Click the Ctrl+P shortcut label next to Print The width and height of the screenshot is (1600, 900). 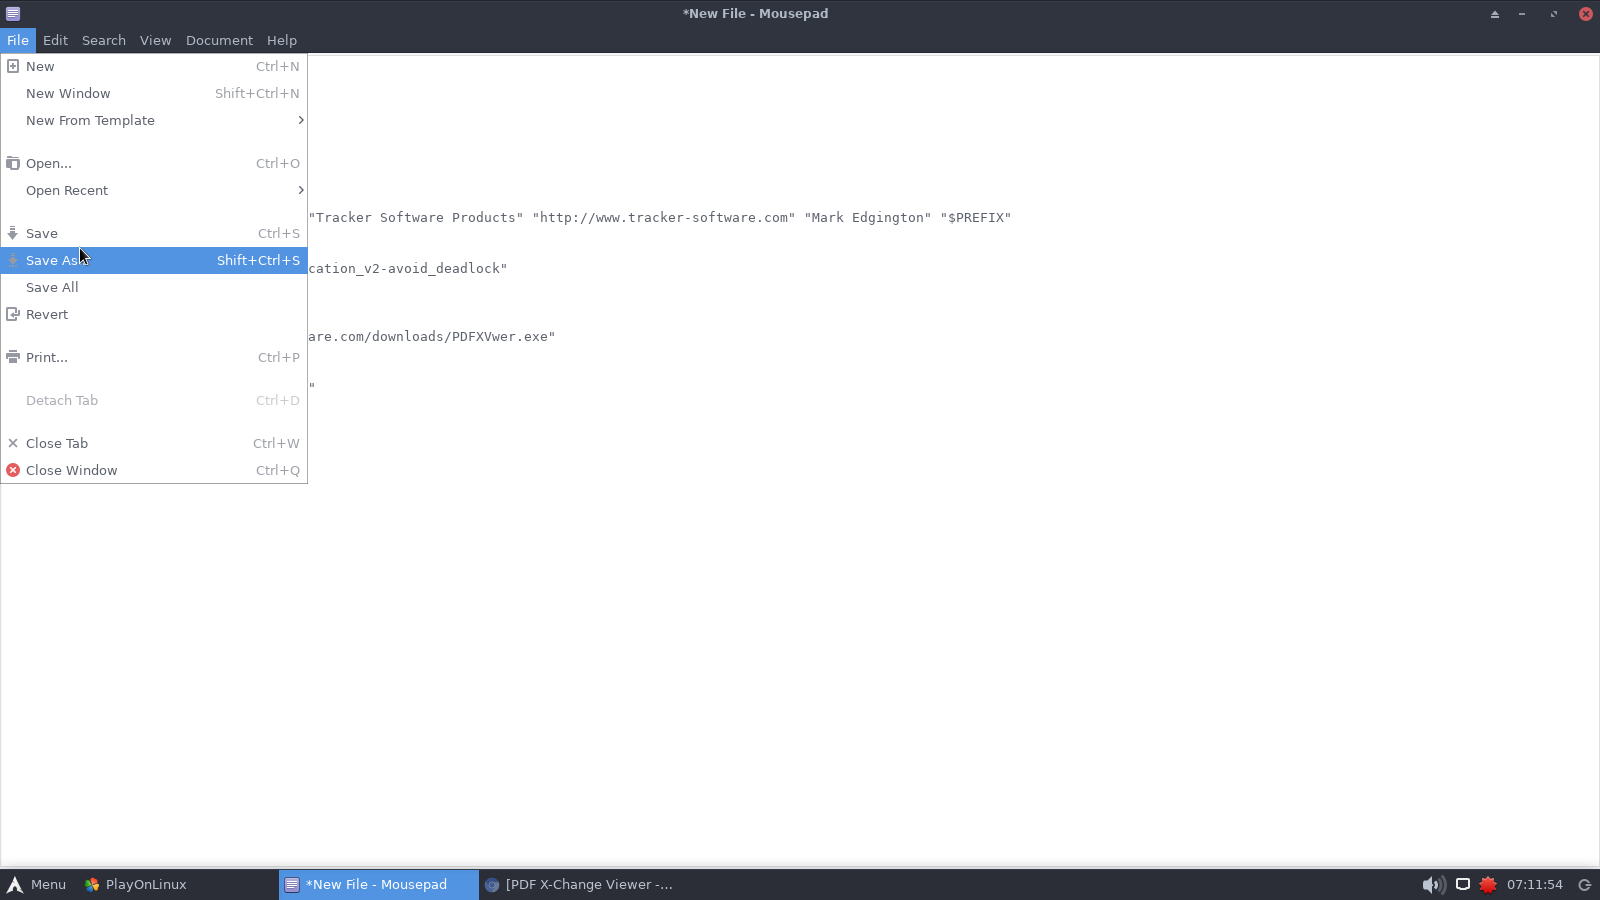pyautogui.click(x=279, y=357)
